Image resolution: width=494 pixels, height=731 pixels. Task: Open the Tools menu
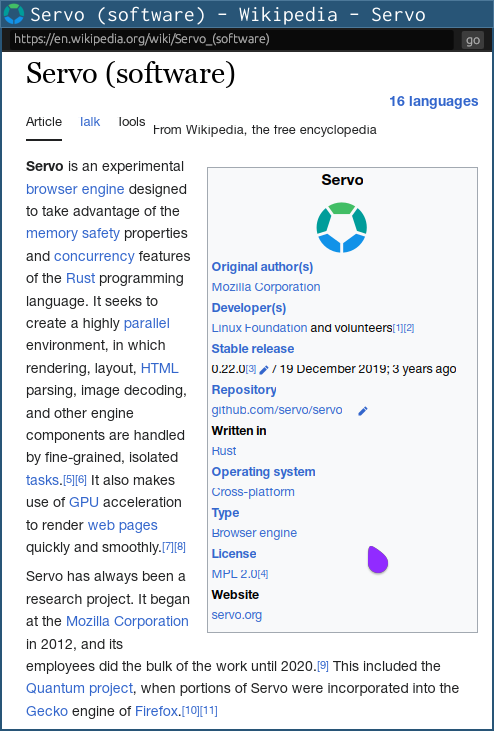[x=131, y=122]
